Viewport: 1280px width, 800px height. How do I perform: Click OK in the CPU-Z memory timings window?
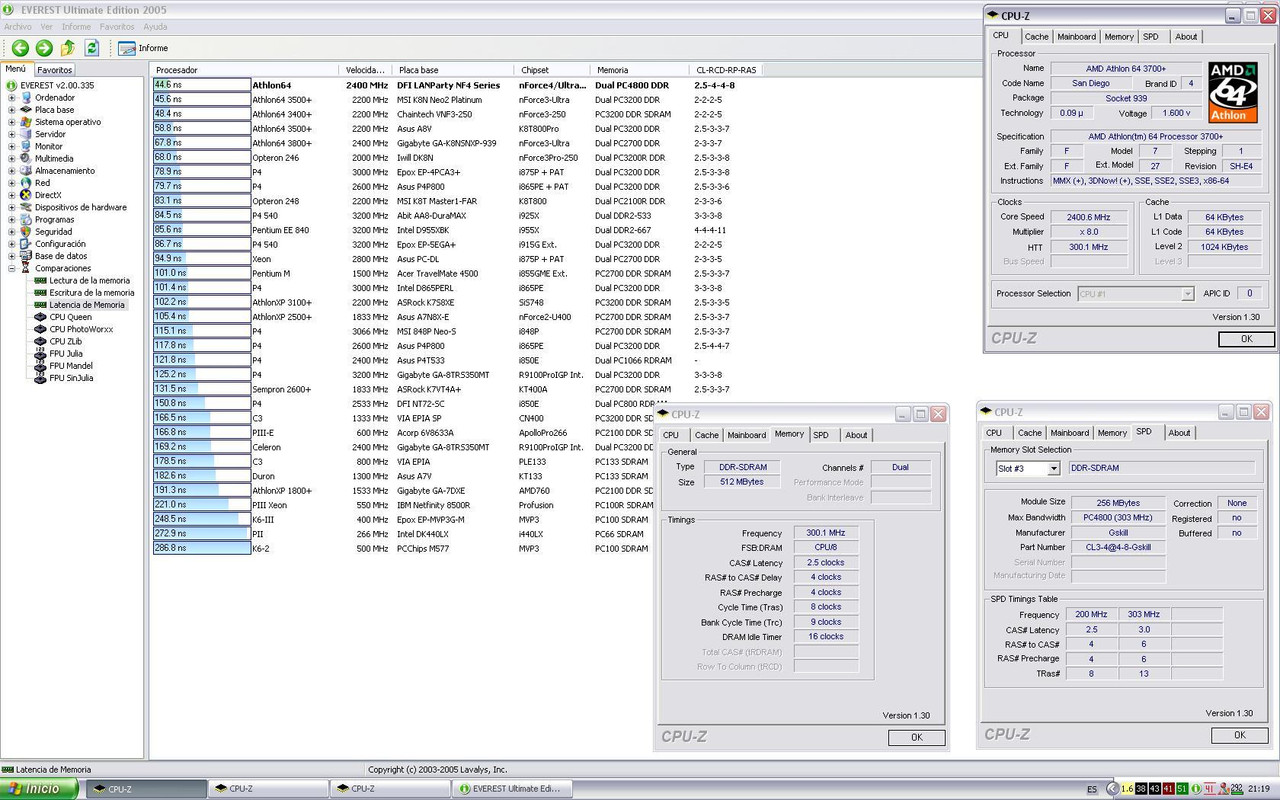click(x=917, y=737)
